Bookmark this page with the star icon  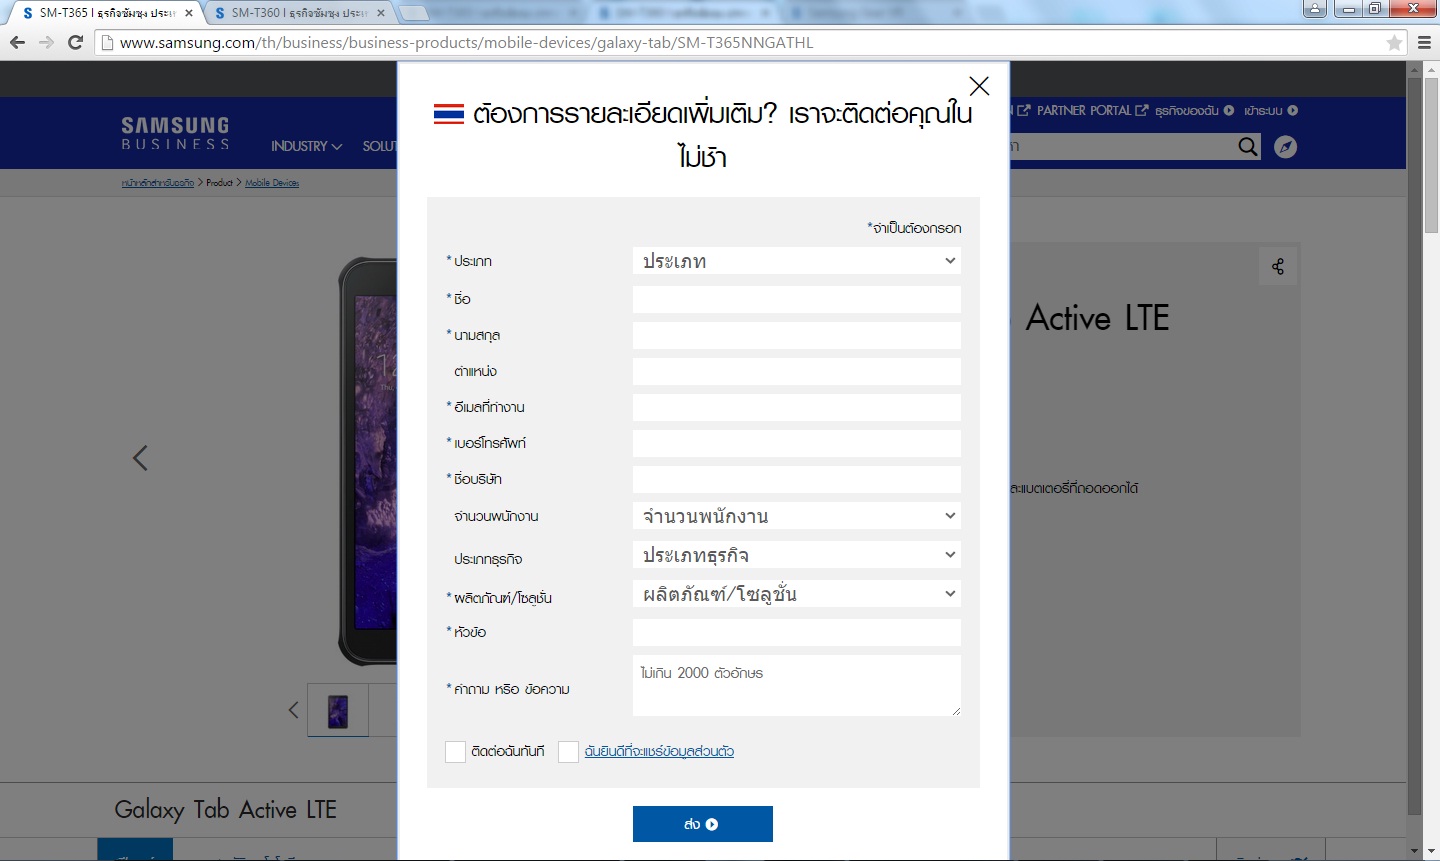tap(1394, 43)
